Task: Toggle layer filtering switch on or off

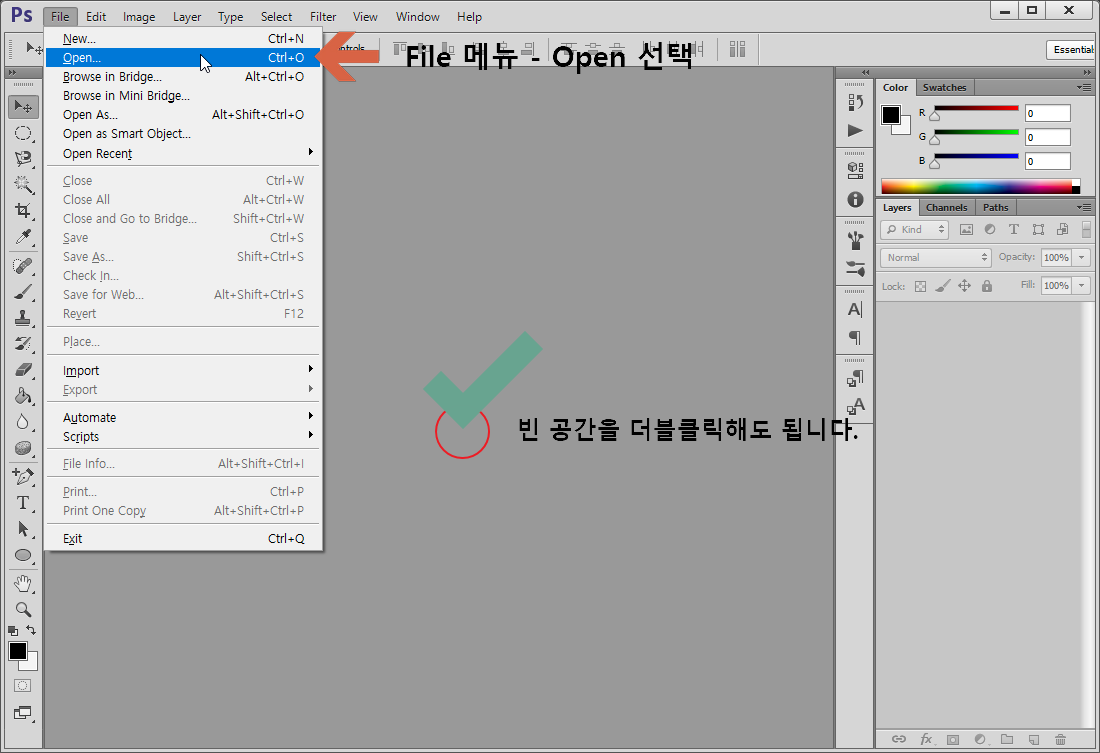Action: (1086, 229)
